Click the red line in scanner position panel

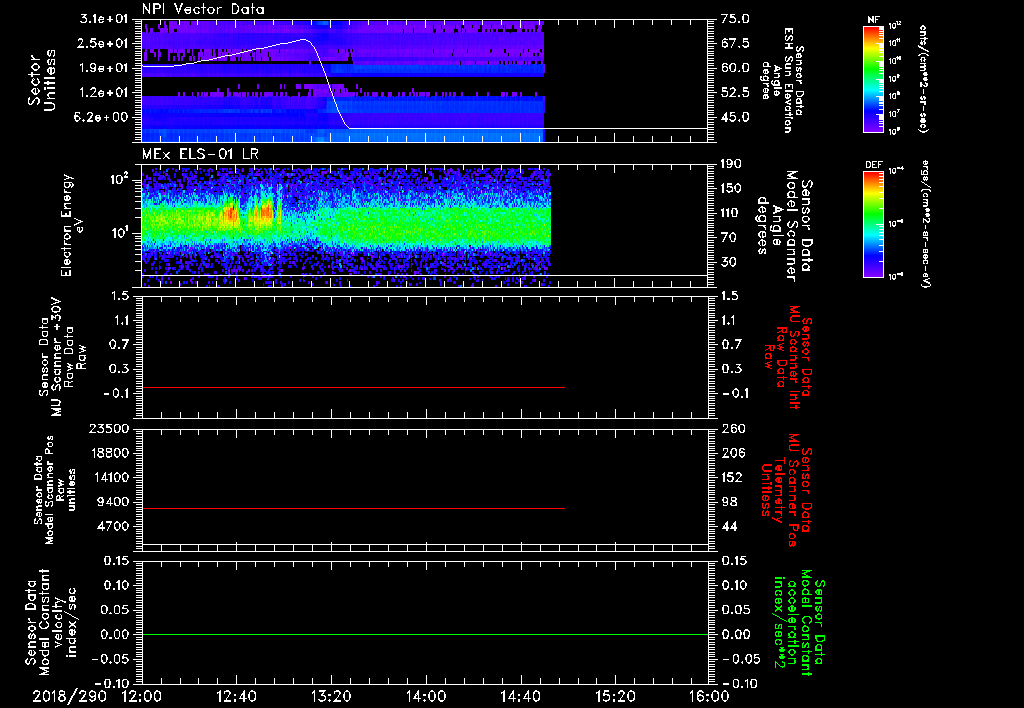pos(353,508)
